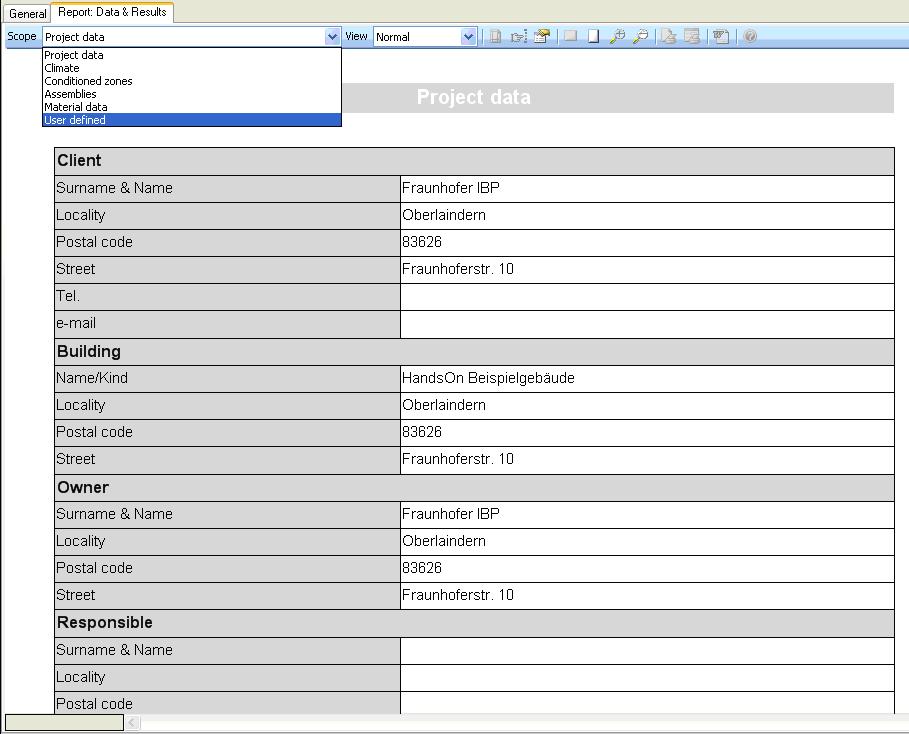Viewport: 909px width, 734px height.
Task: Zoom in with the plus magnifier
Action: click(617, 37)
